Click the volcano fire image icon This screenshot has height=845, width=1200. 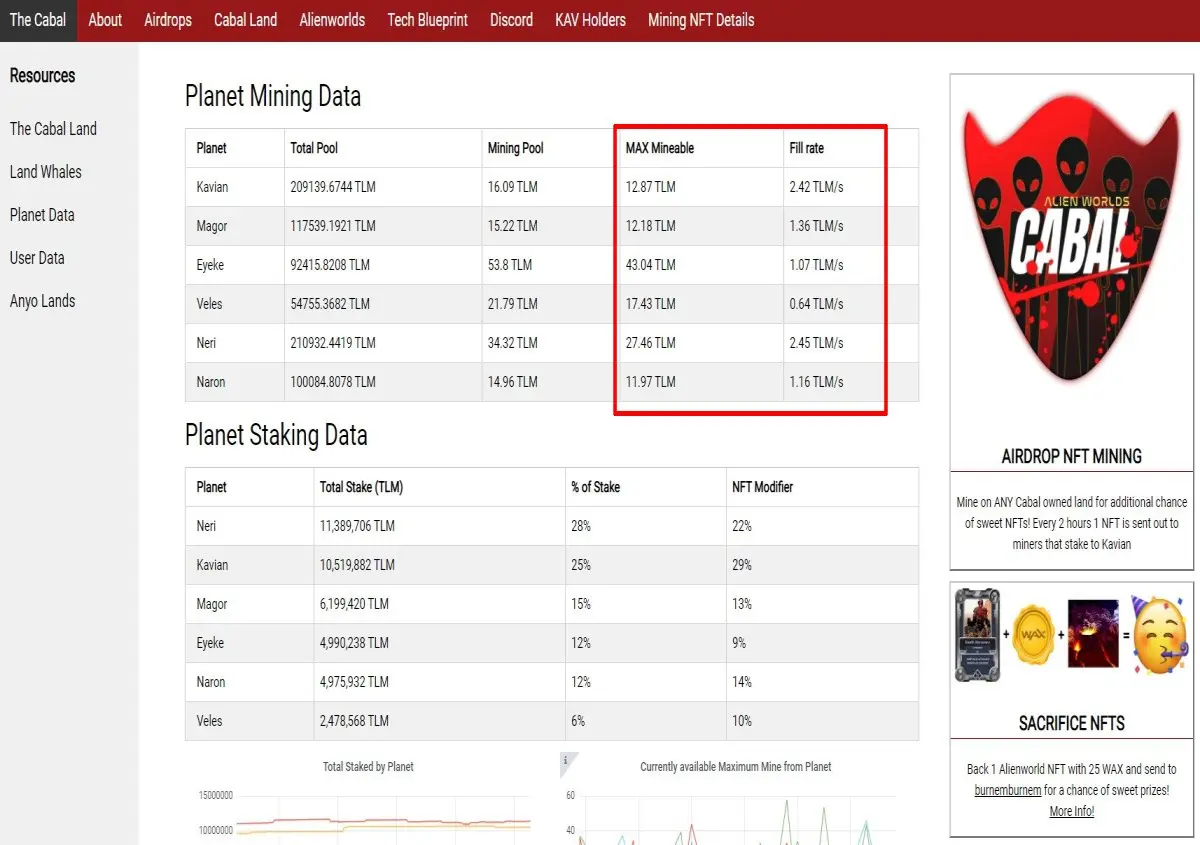[x=1093, y=635]
